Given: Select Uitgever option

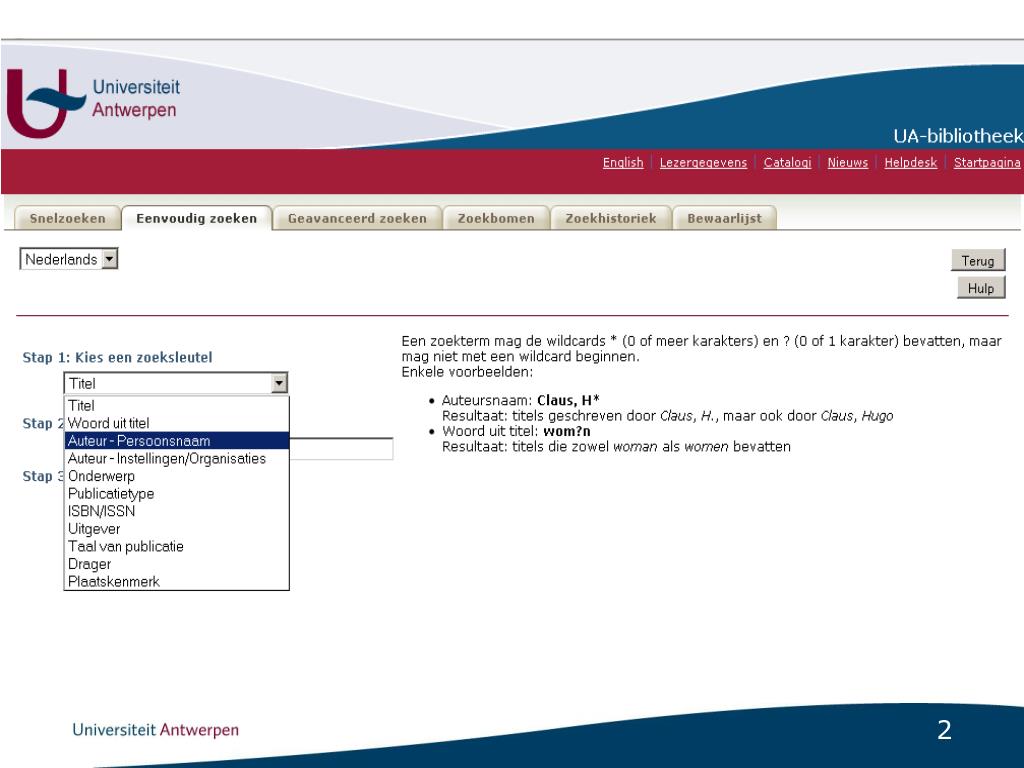Looking at the screenshot, I should tap(176, 529).
